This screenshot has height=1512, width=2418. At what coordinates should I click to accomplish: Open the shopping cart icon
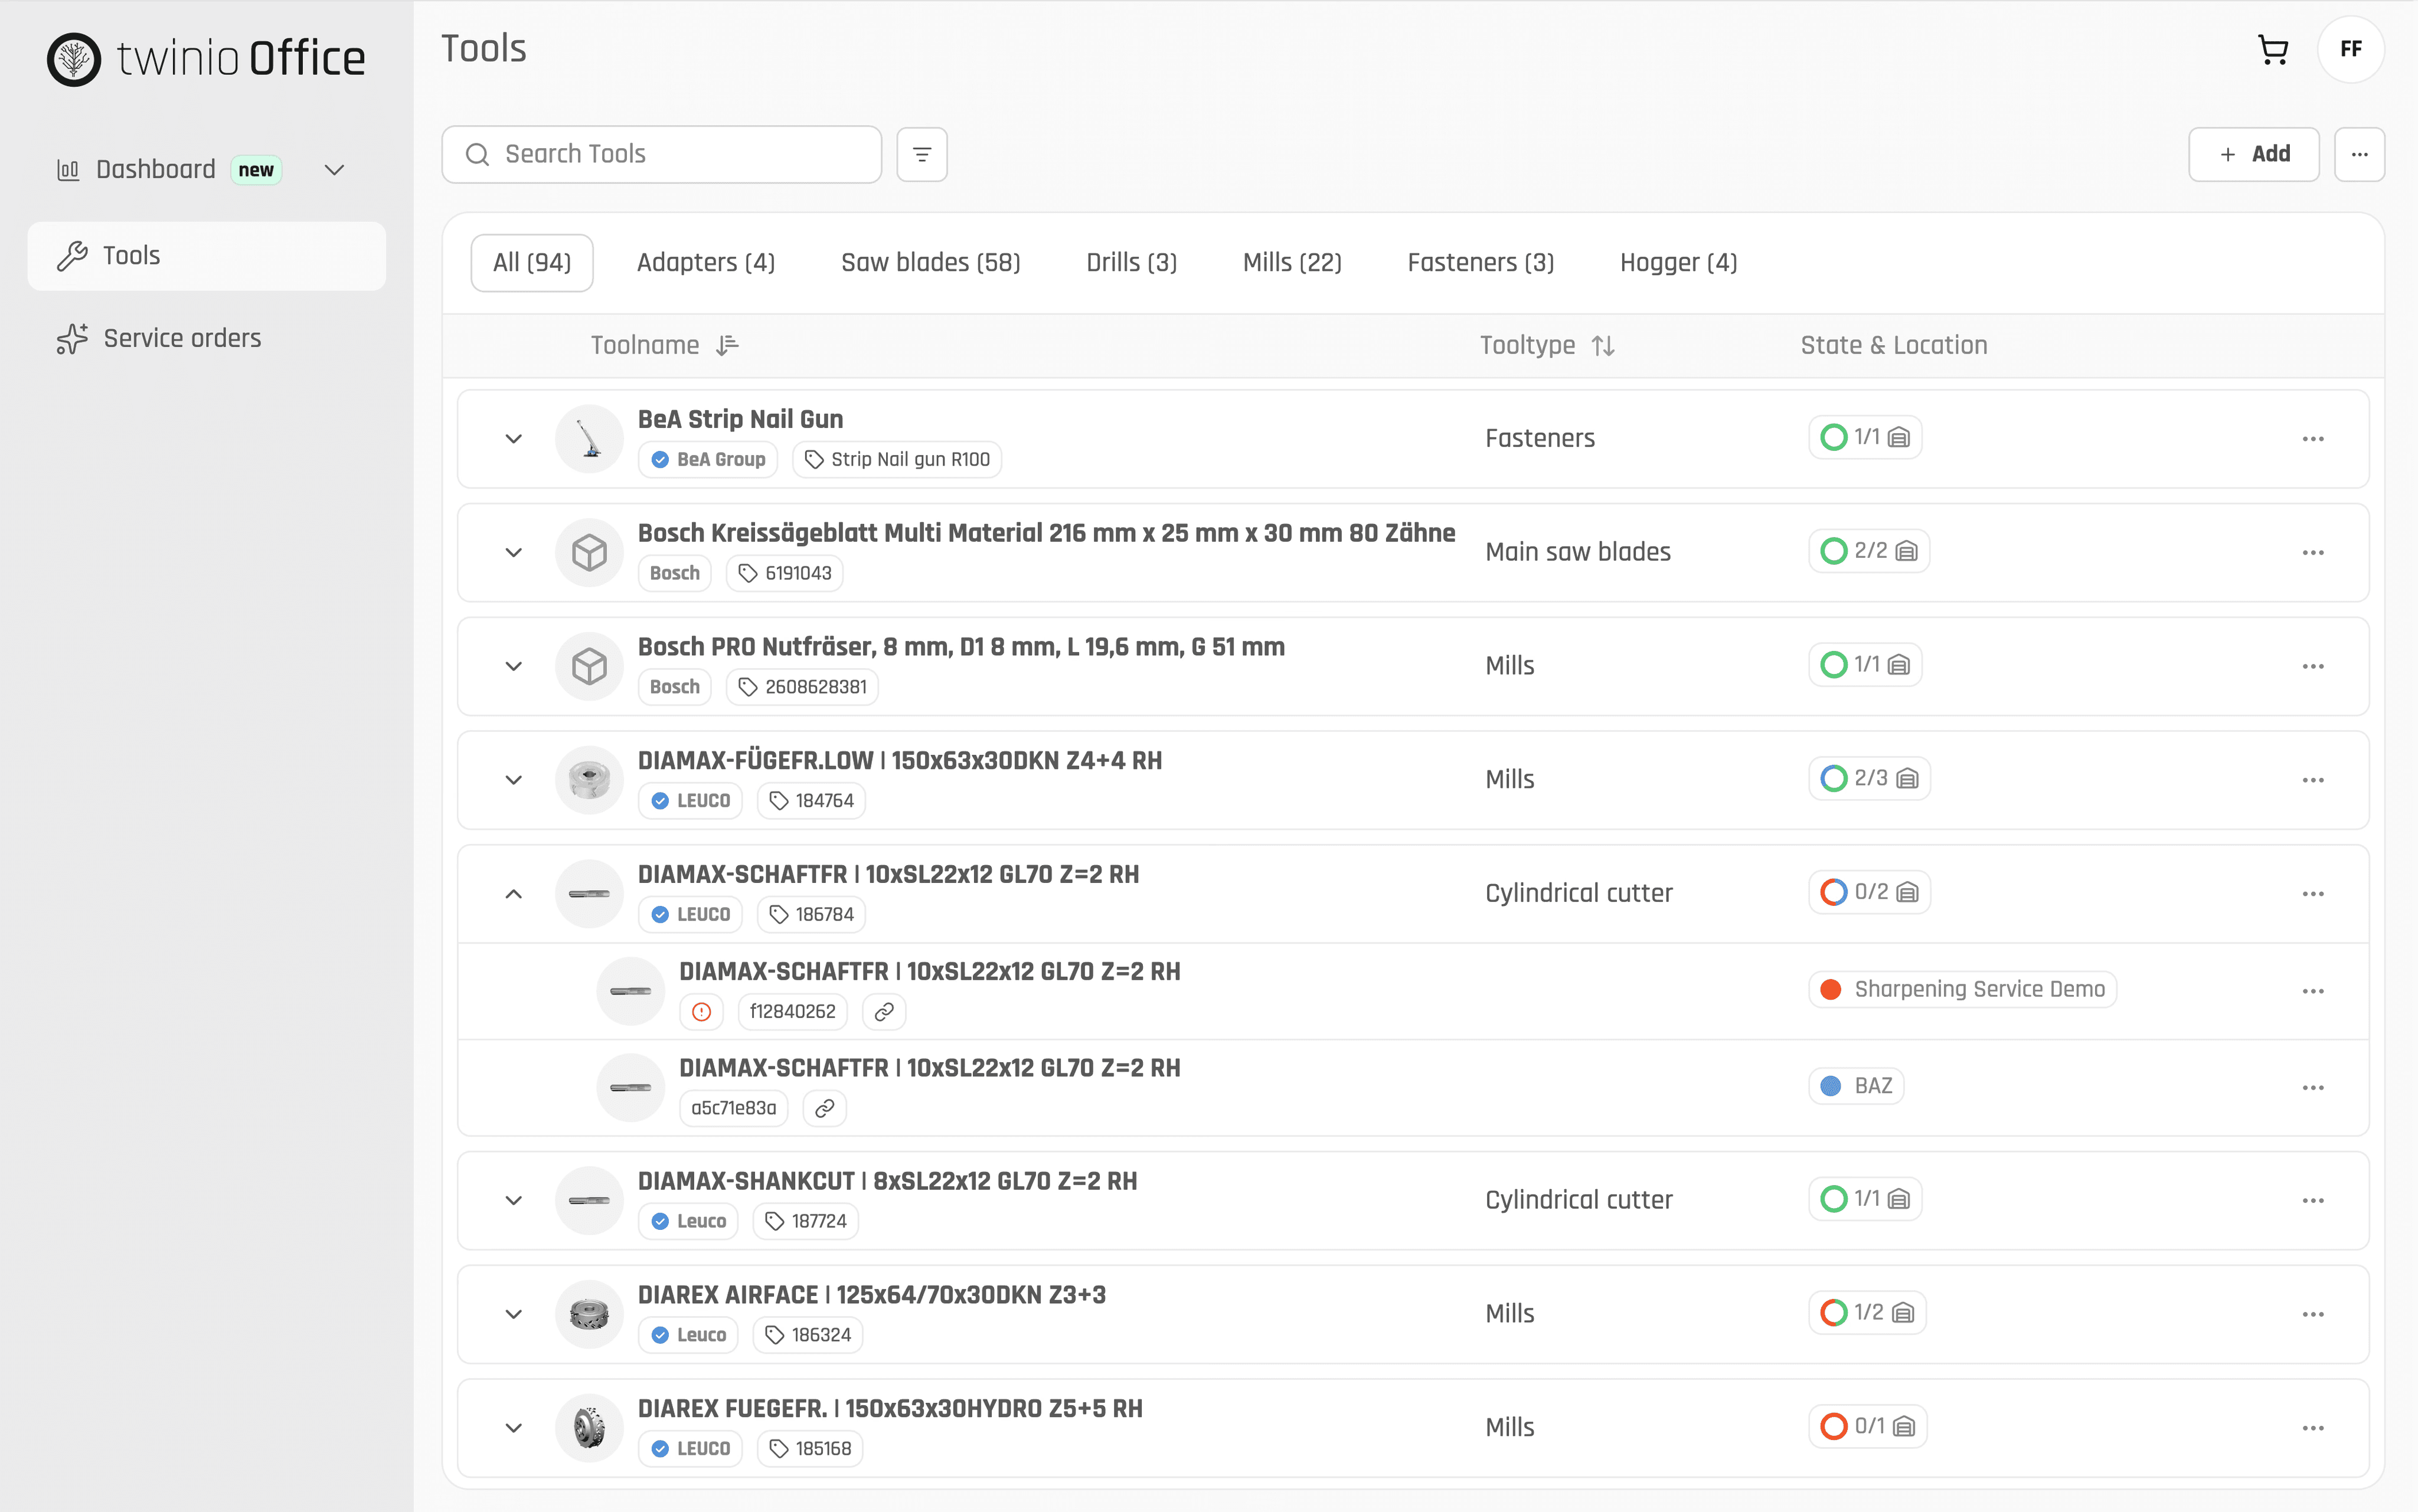click(2273, 49)
